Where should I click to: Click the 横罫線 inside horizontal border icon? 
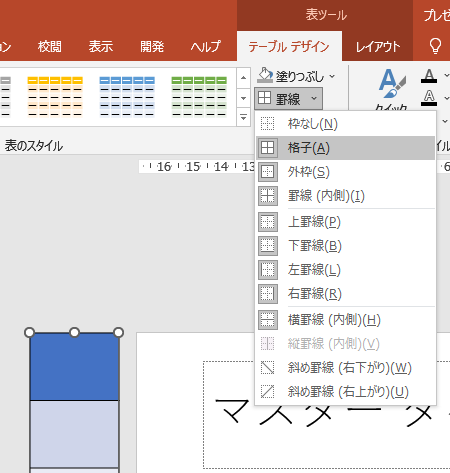coord(268,320)
